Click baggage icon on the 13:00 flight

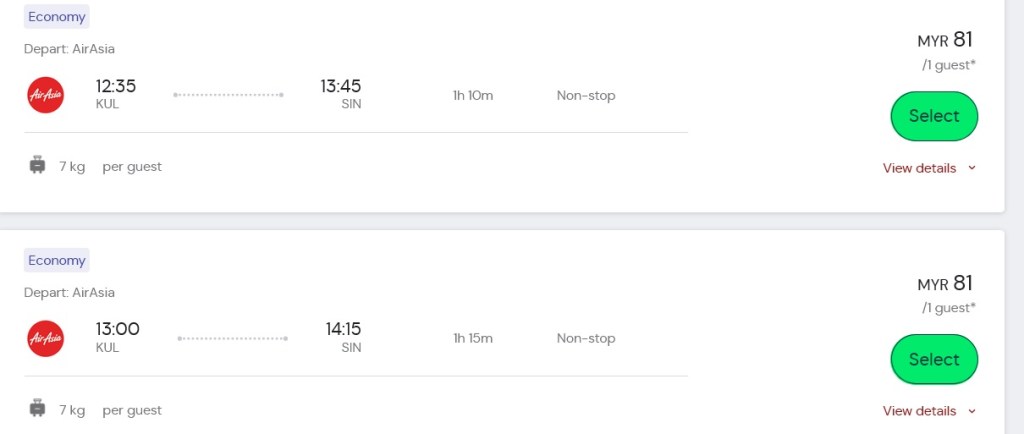(38, 409)
